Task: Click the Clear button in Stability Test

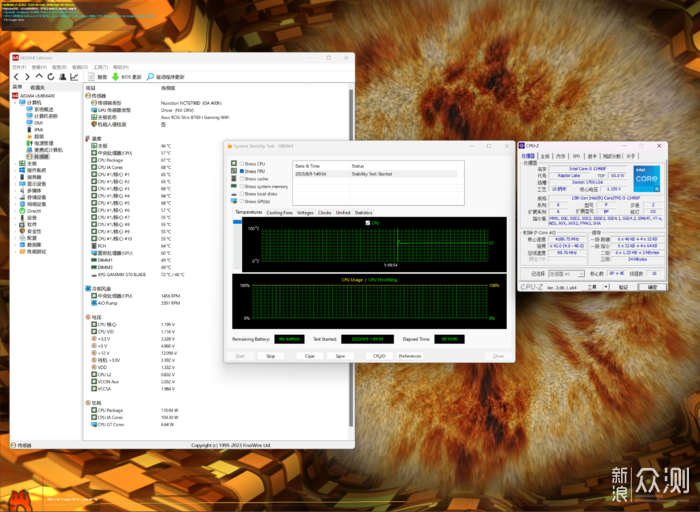Action: click(310, 356)
